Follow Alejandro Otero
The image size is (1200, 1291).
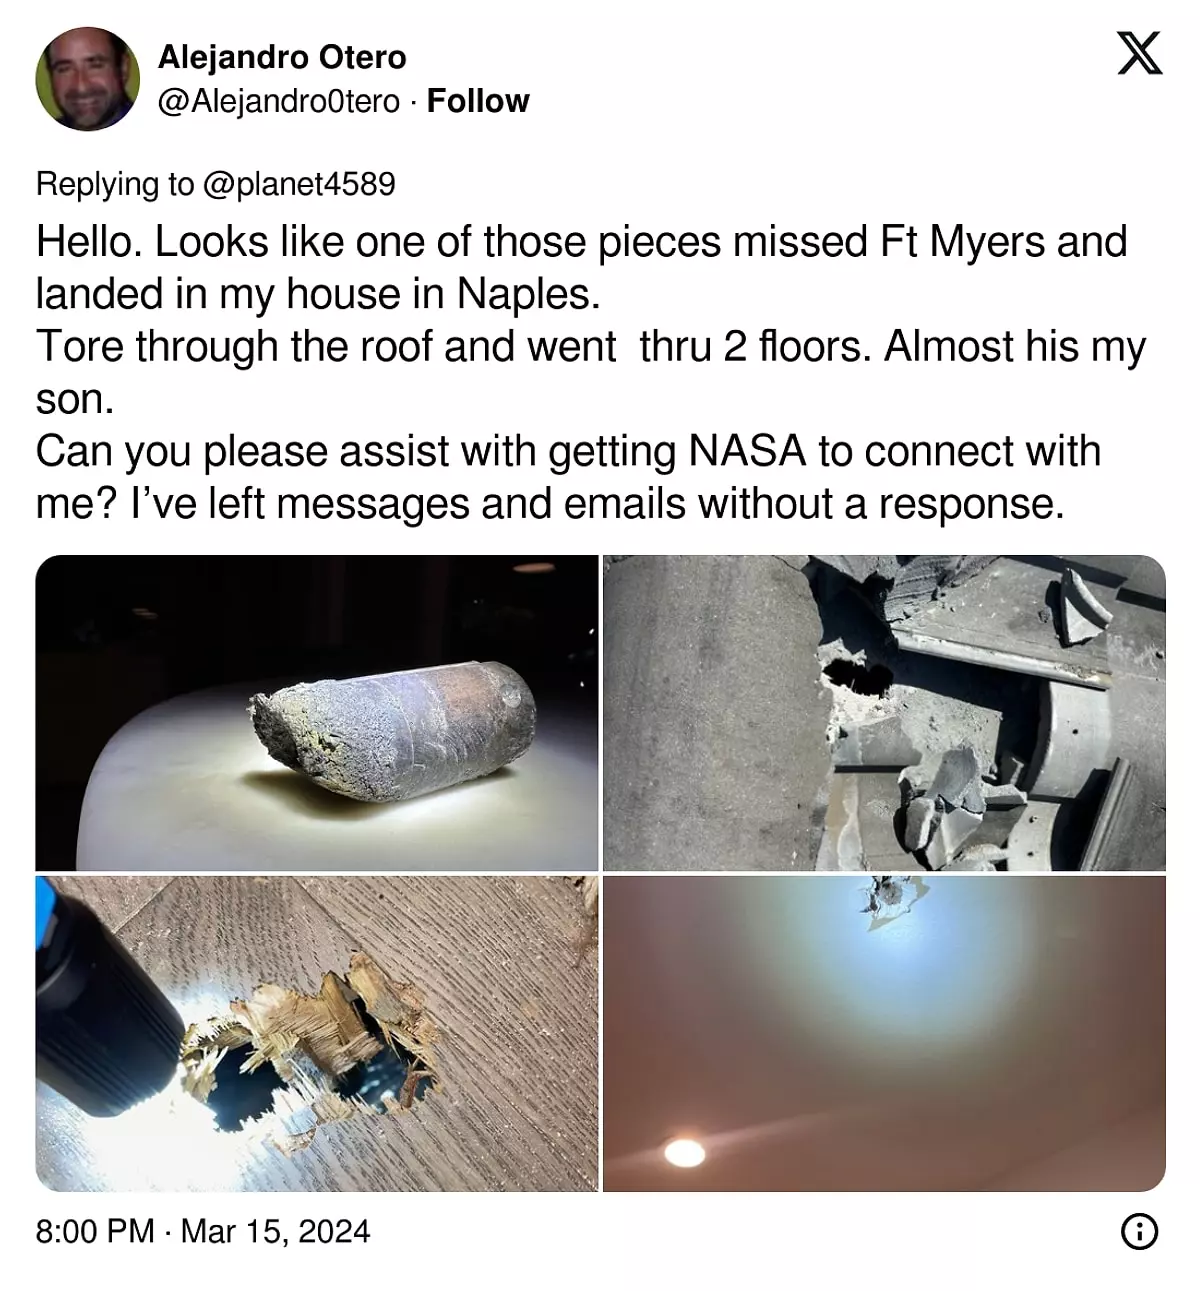(x=478, y=101)
